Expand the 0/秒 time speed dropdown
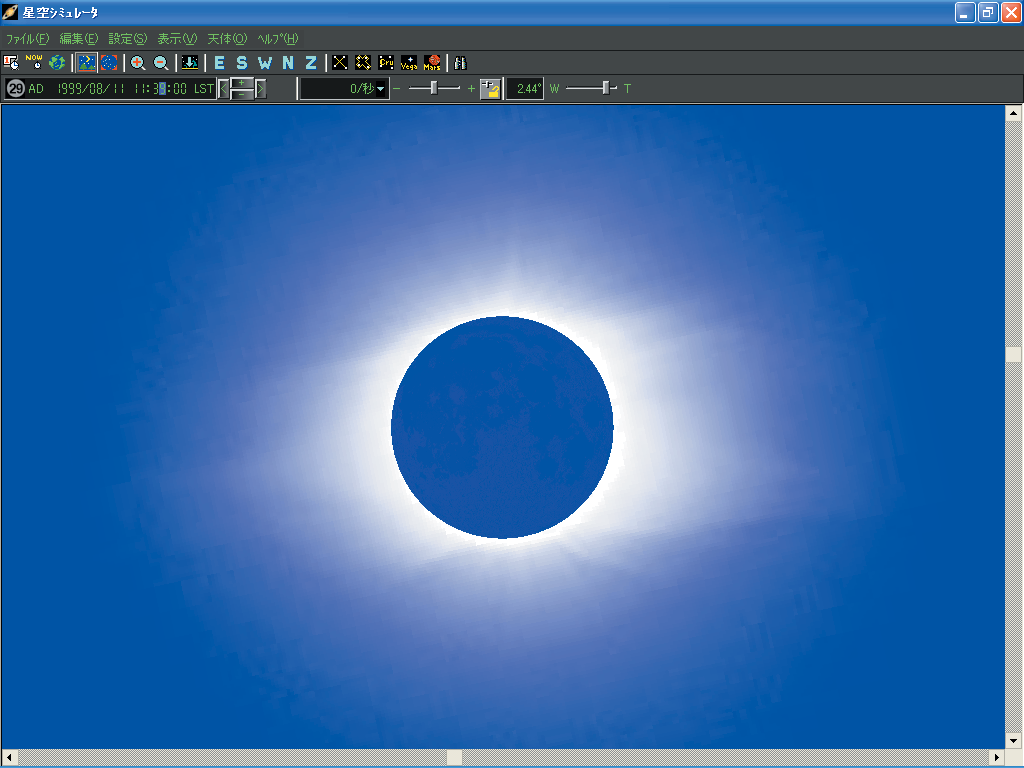The height and width of the screenshot is (768, 1024). point(381,89)
